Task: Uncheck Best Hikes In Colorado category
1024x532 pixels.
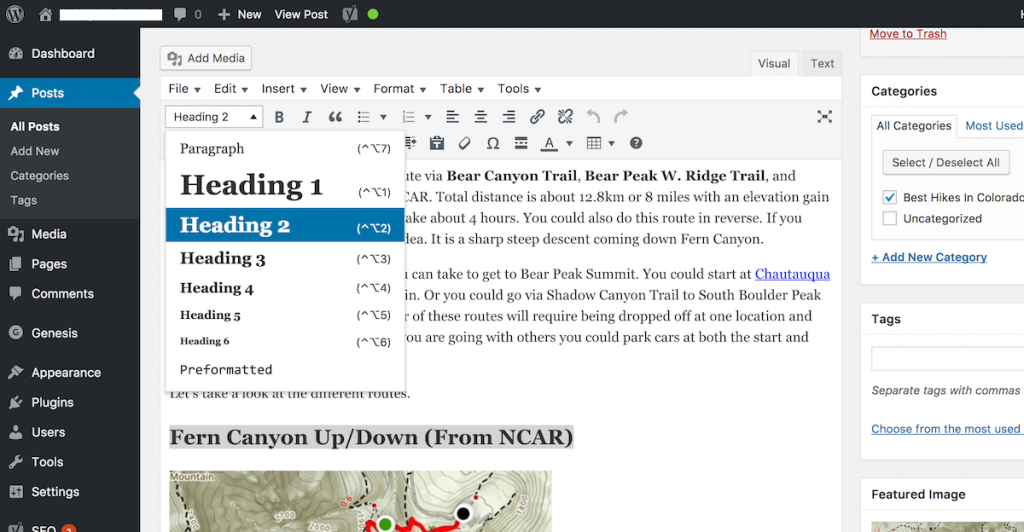Action: (889, 197)
